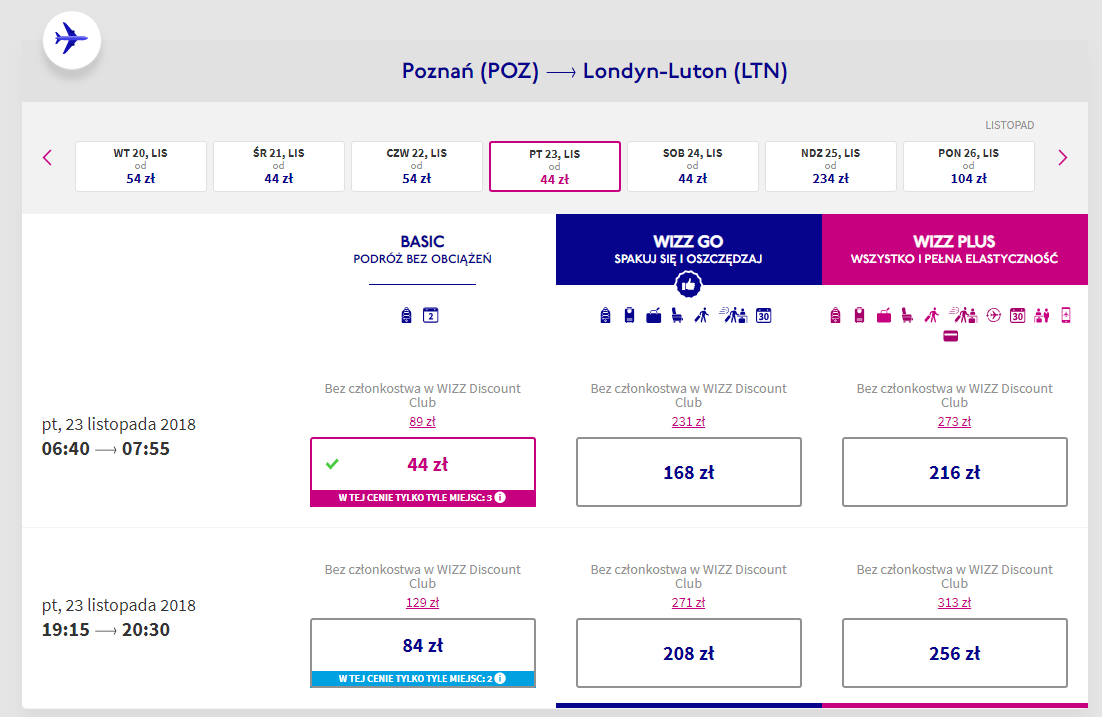1102x717 pixels.
Task: Click the checked-in bag icon under WIZZ GO
Action: tap(654, 316)
